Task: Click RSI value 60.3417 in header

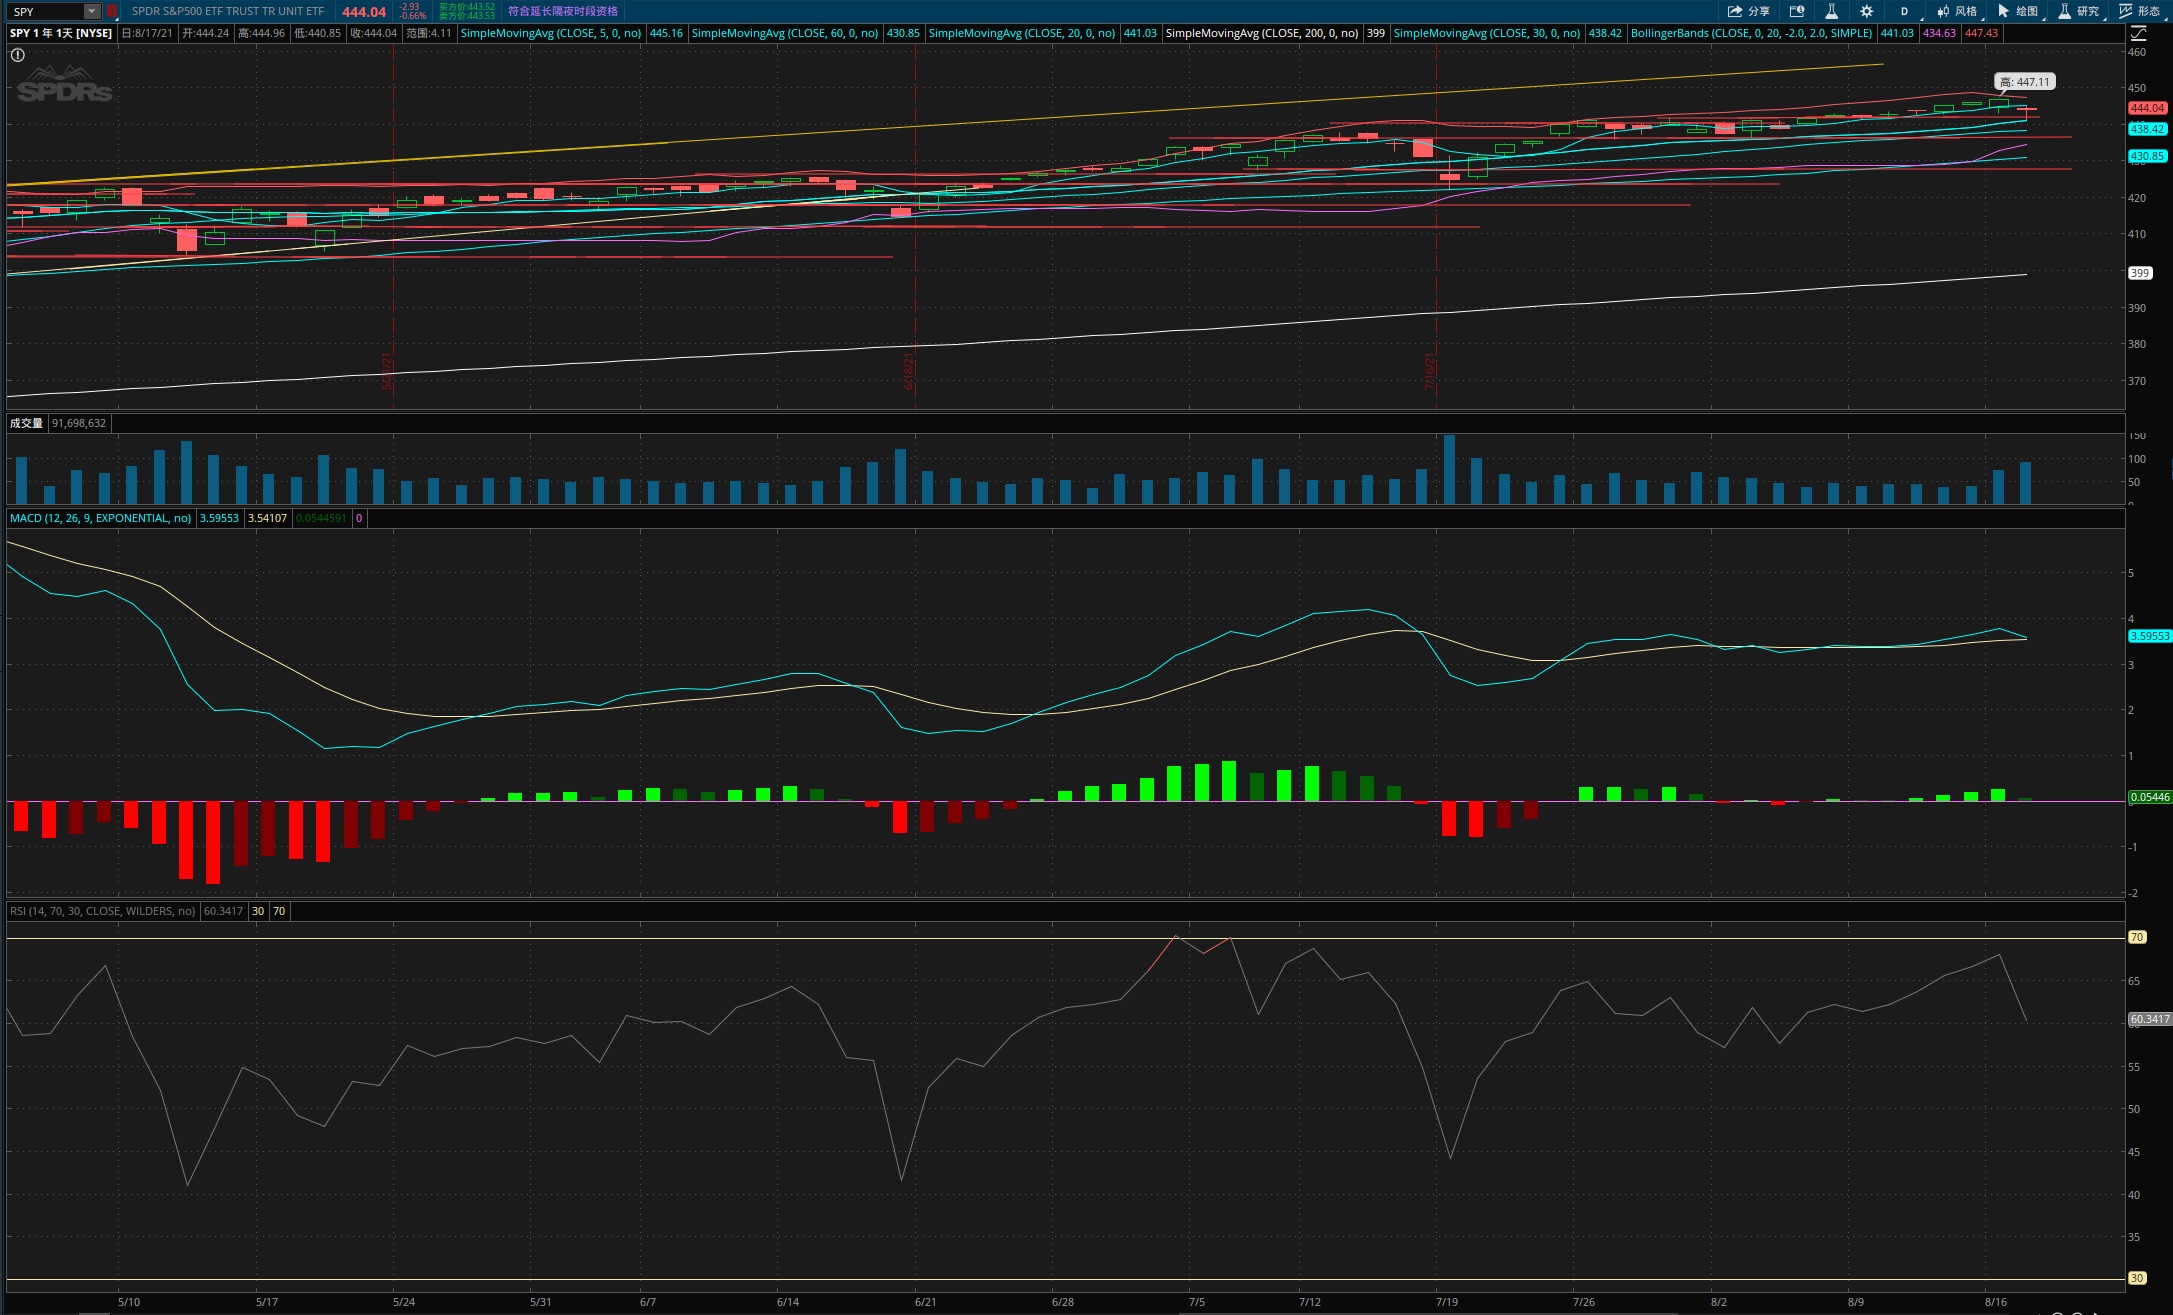Action: (x=223, y=911)
